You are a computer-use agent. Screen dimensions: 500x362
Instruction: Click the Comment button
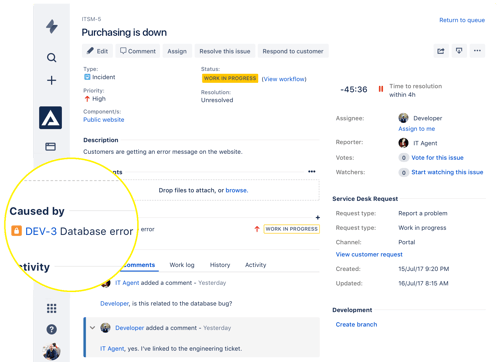(x=138, y=51)
